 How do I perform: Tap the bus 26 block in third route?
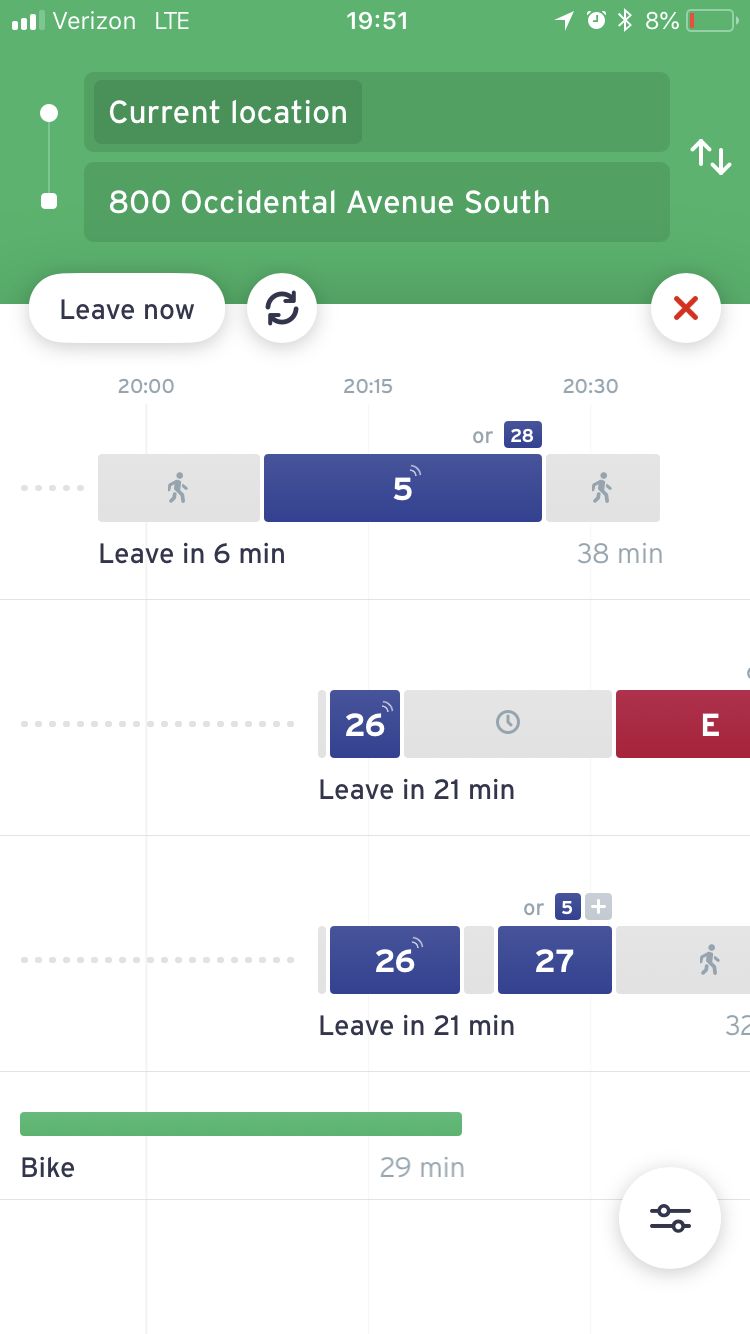pos(394,960)
